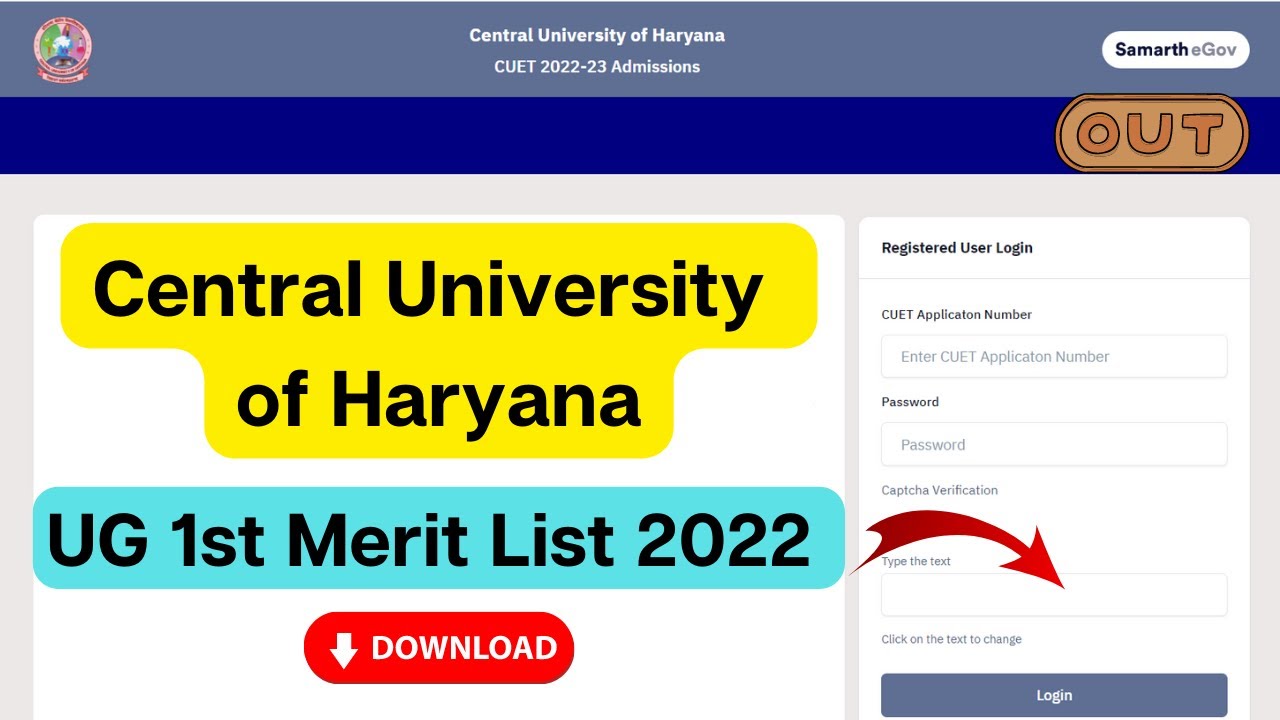Click the Central University of Haryana logo
The height and width of the screenshot is (720, 1280).
[62, 50]
